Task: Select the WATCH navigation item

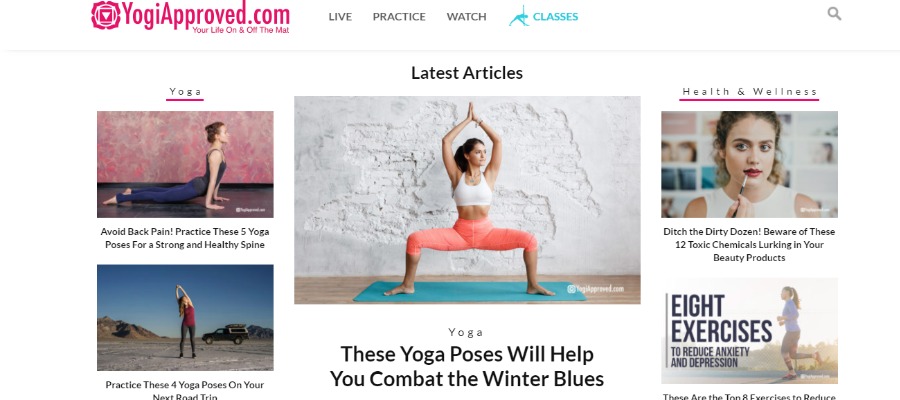Action: point(466,17)
